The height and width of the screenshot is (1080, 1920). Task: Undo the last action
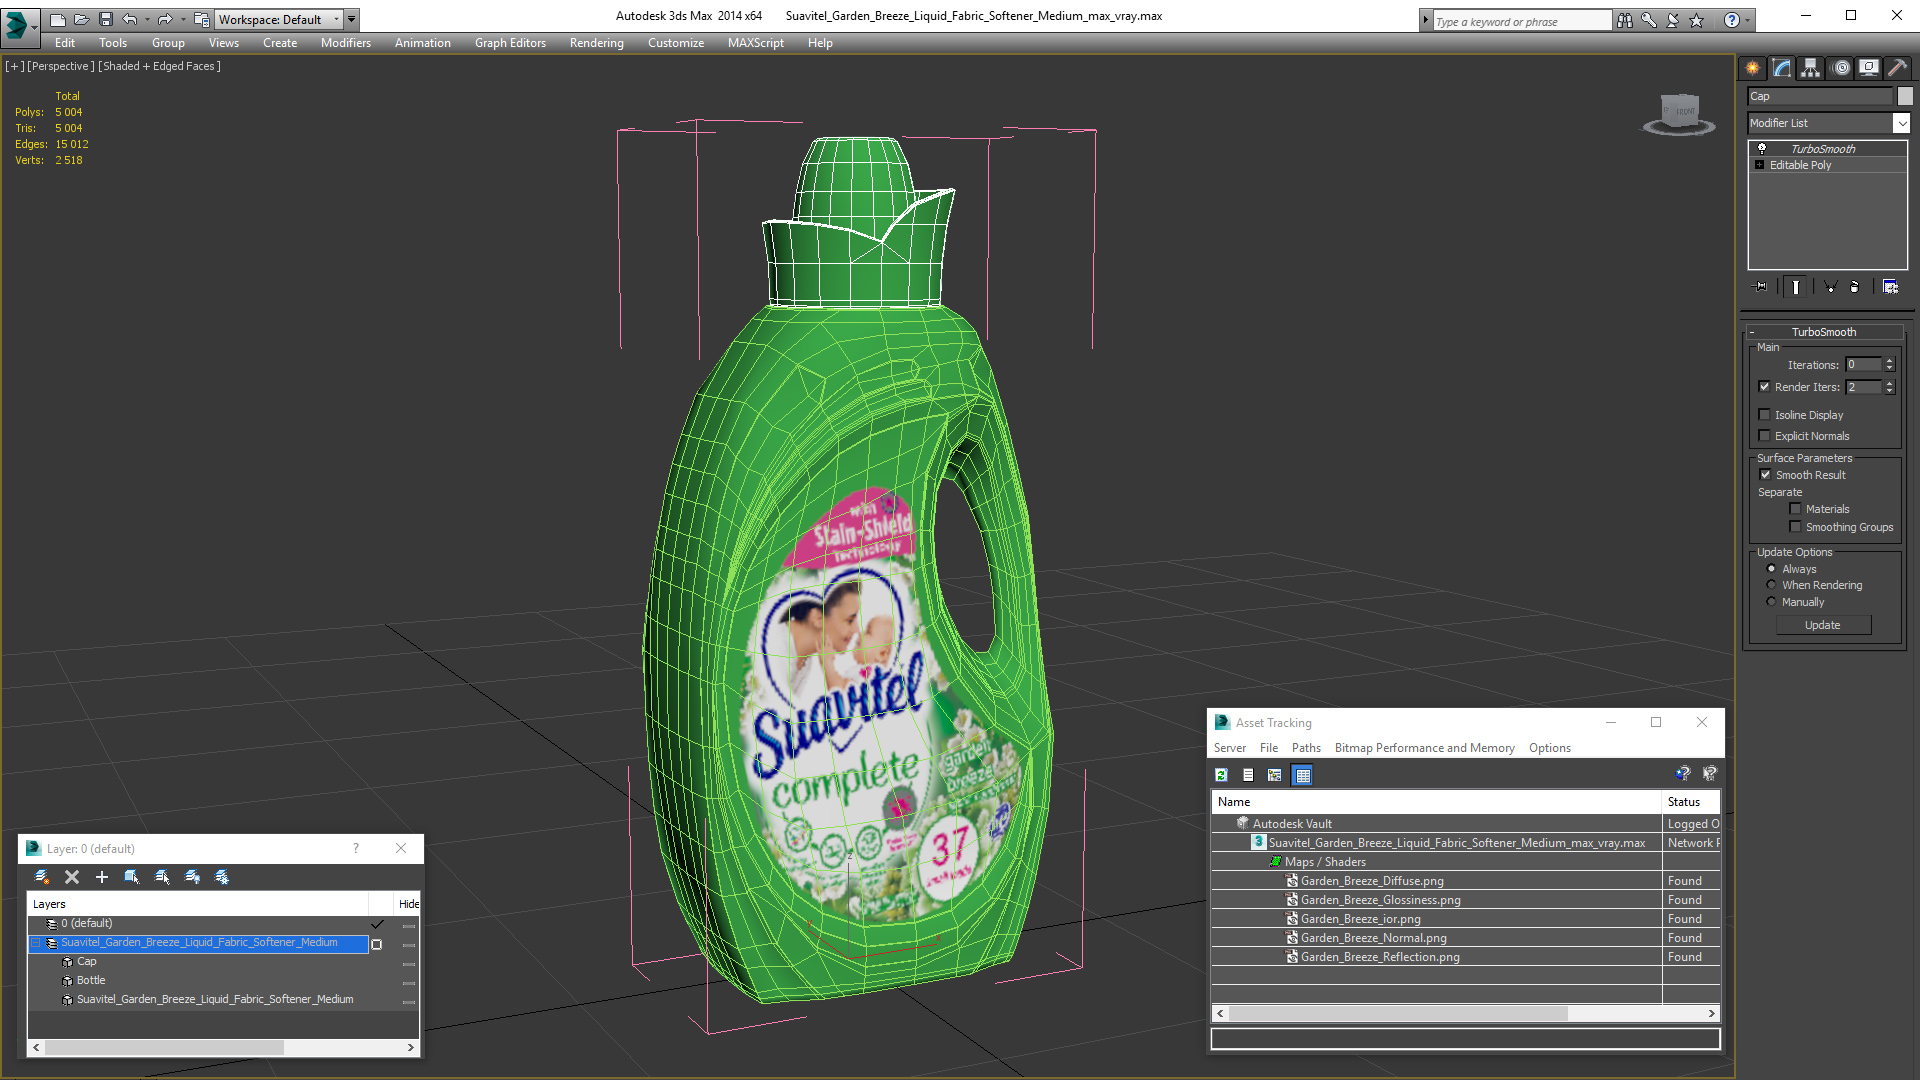point(130,19)
